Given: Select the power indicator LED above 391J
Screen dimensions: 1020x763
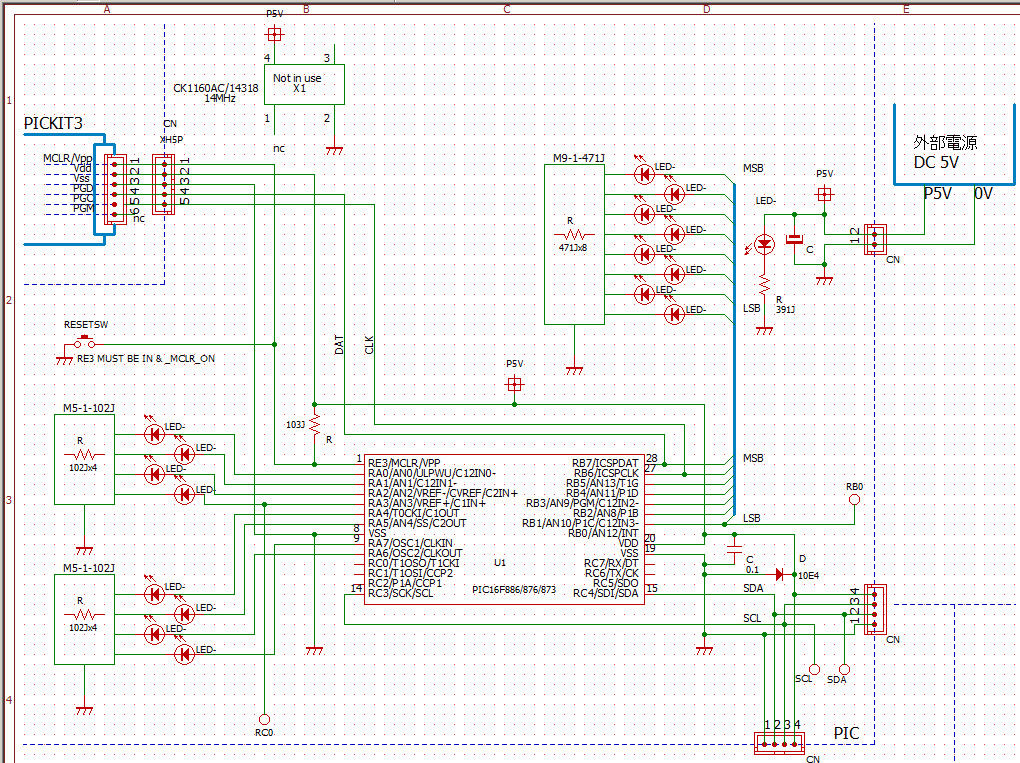Looking at the screenshot, I should (x=764, y=245).
